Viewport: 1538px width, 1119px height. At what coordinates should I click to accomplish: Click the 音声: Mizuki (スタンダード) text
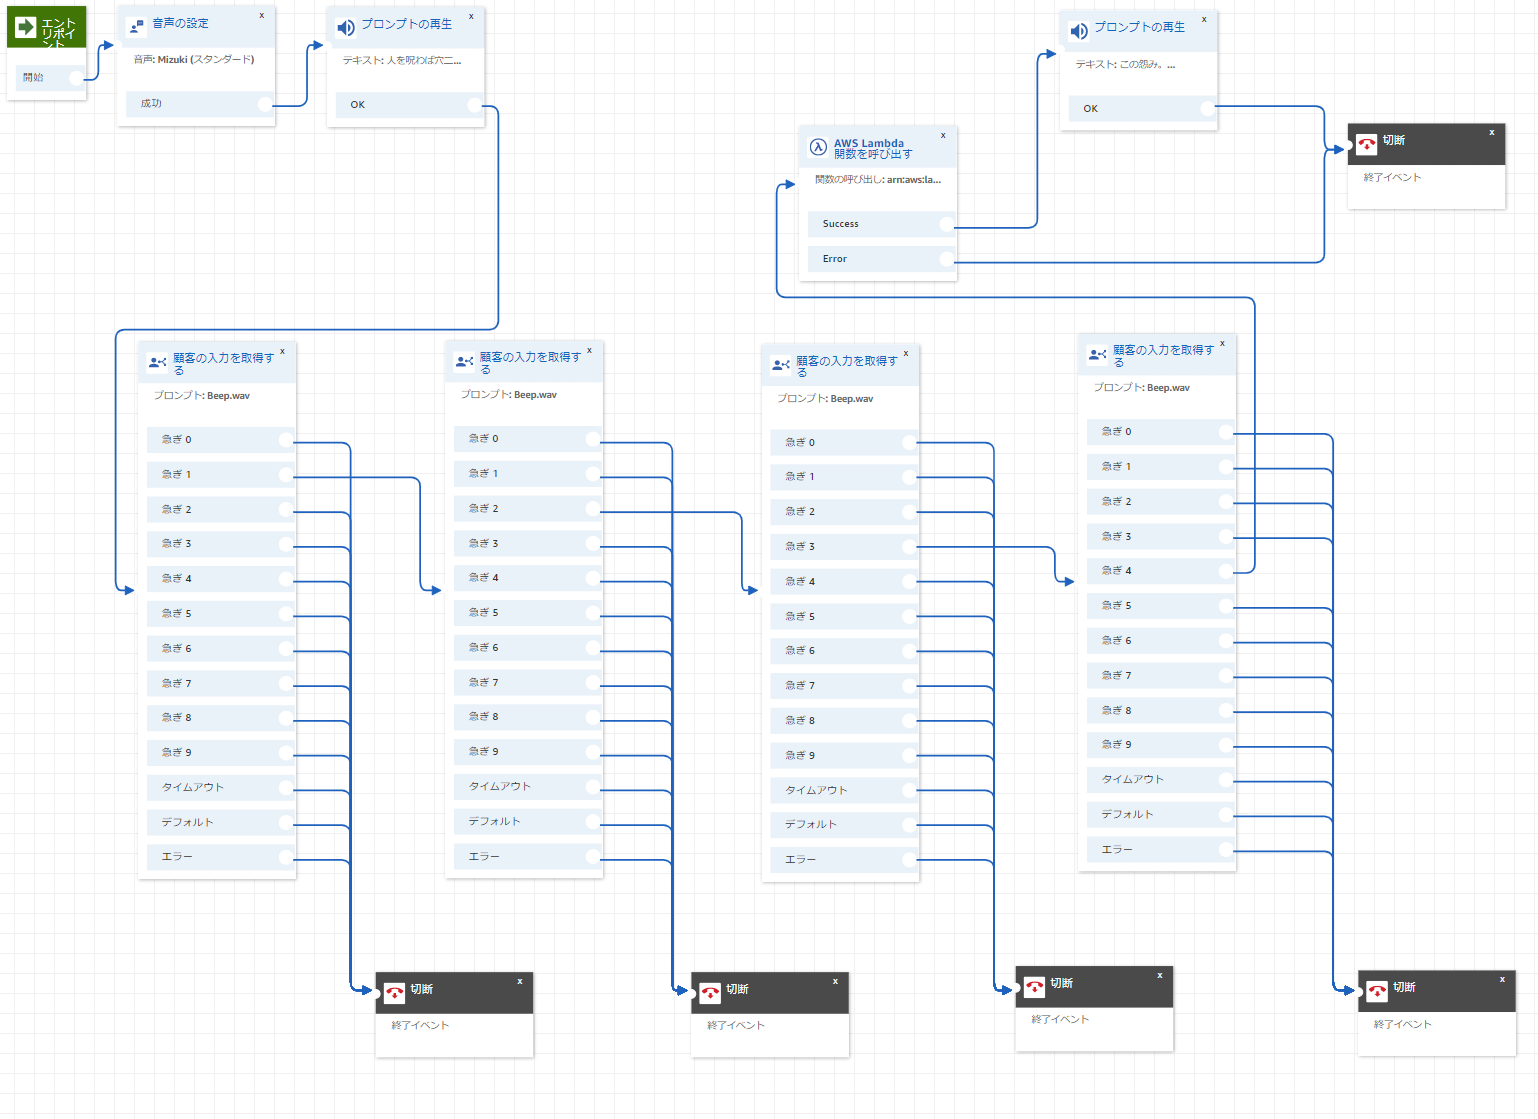194,60
